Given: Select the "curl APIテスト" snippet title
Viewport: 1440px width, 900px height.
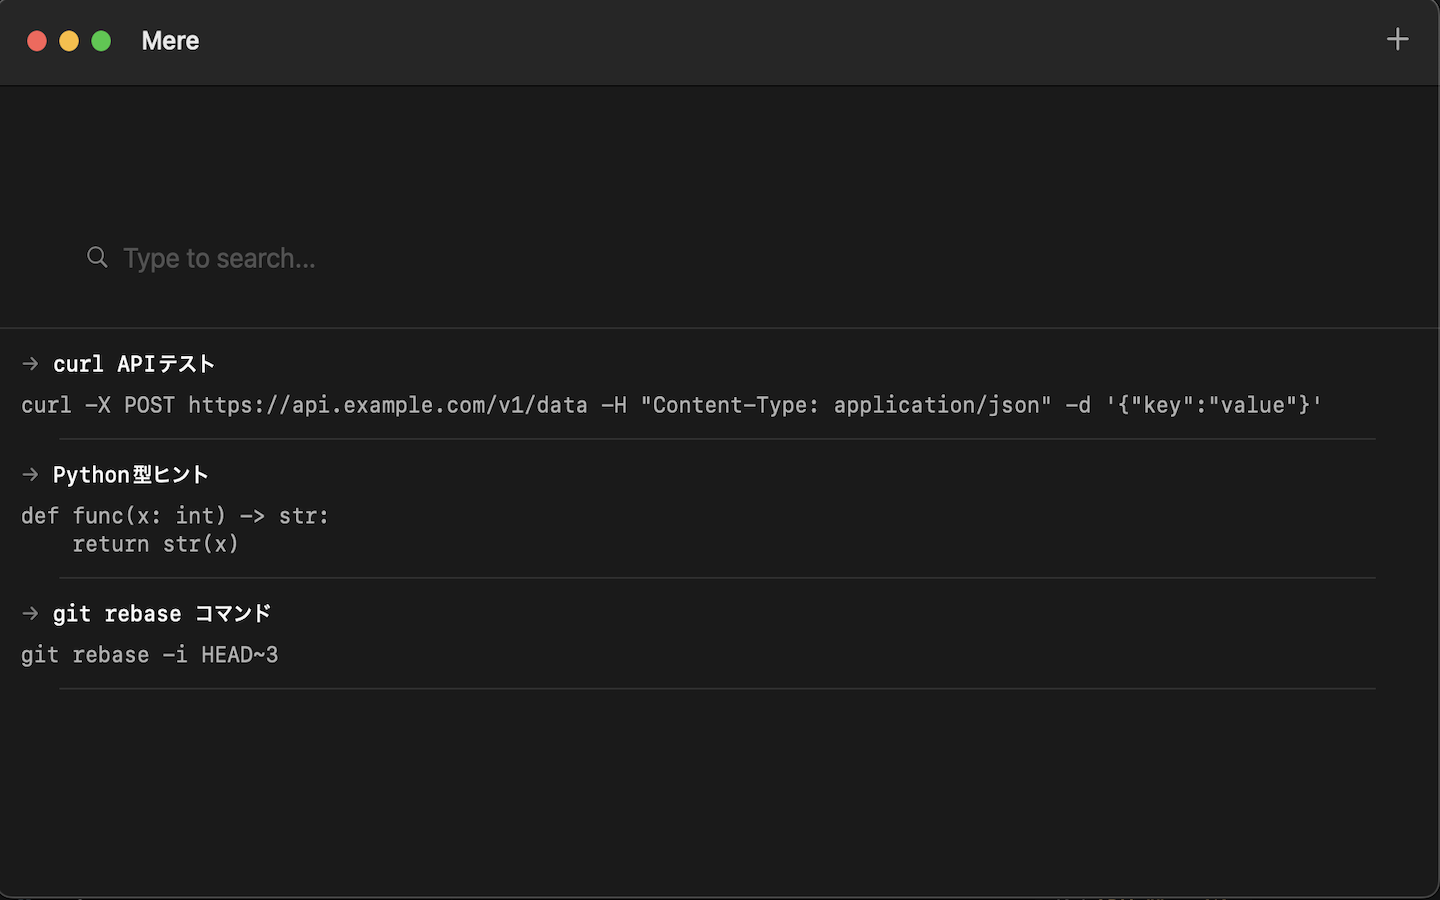Looking at the screenshot, I should tap(134, 364).
